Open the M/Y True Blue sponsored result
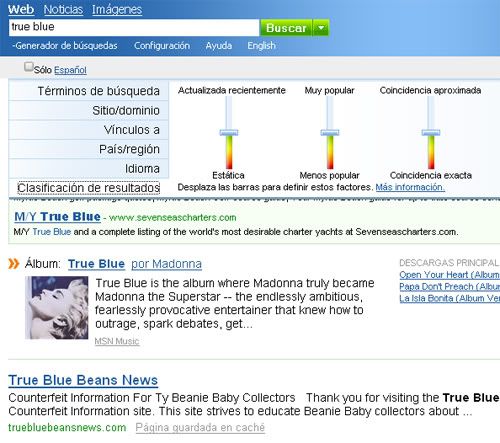 pos(57,217)
